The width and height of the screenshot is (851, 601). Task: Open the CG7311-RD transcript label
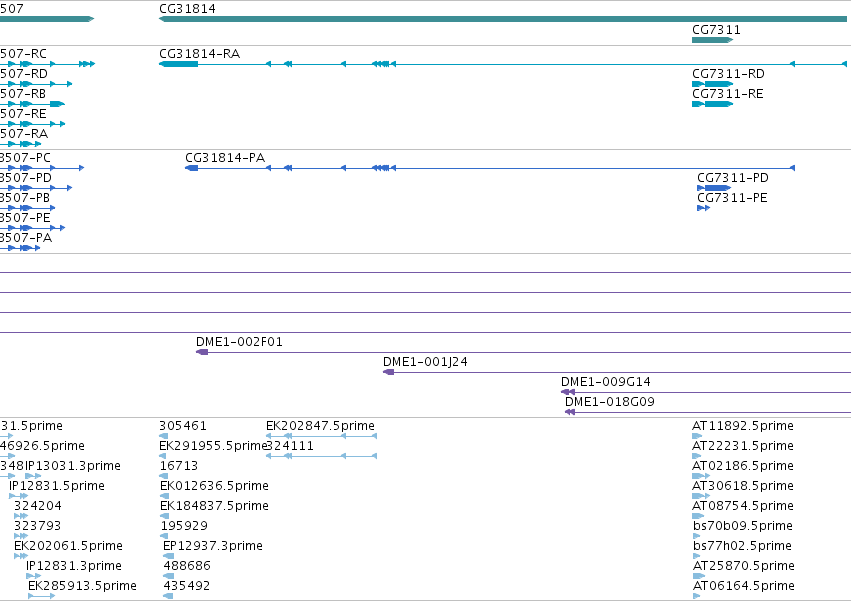[728, 74]
